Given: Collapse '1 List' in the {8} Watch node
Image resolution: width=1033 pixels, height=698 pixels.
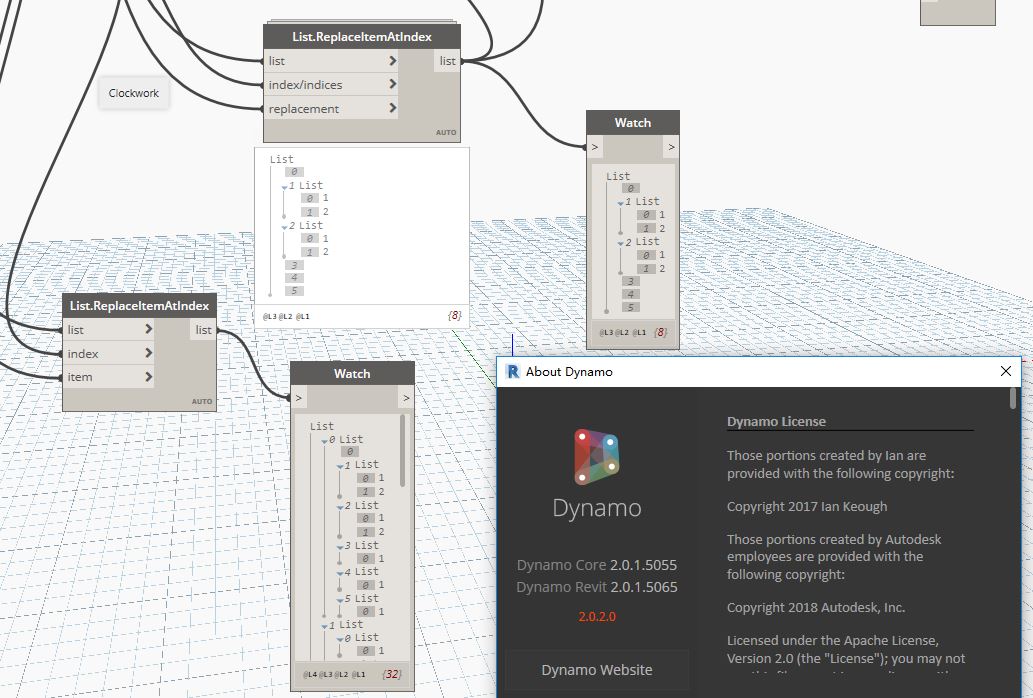Looking at the screenshot, I should click(620, 203).
